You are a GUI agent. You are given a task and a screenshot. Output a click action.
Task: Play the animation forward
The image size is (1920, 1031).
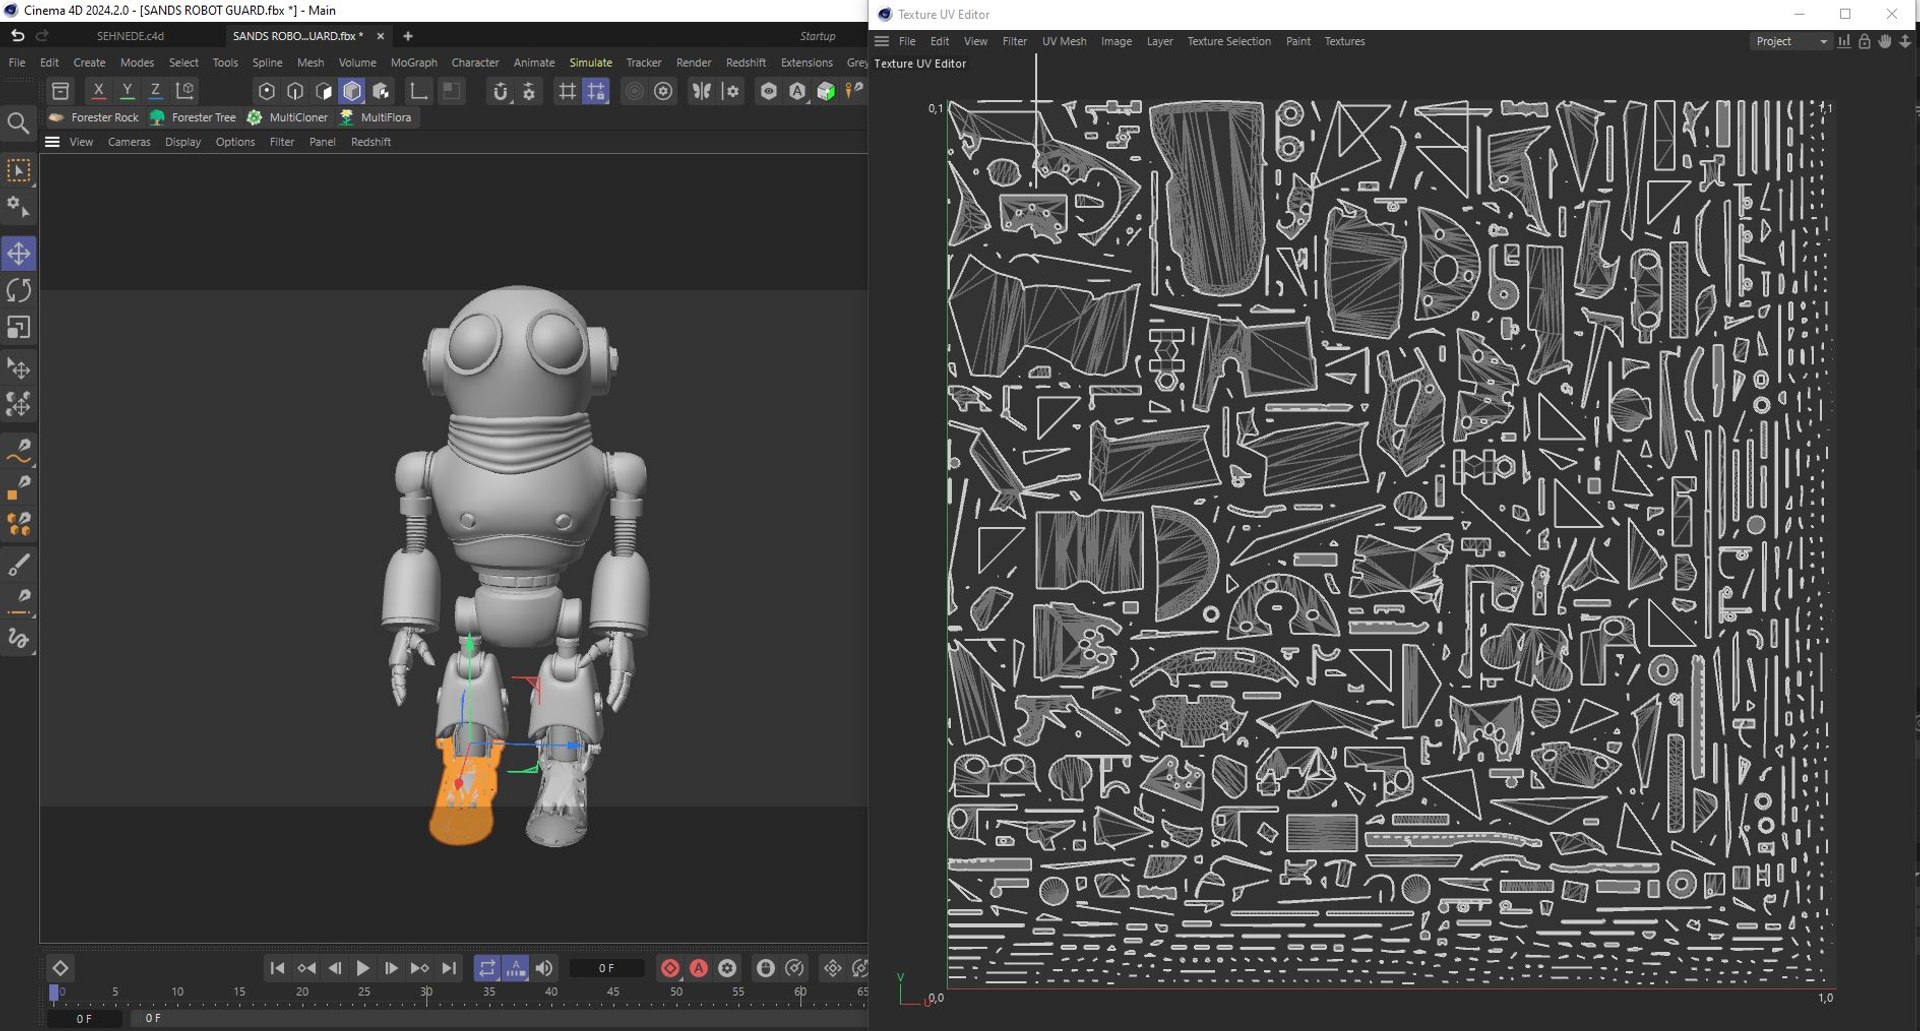click(x=363, y=968)
